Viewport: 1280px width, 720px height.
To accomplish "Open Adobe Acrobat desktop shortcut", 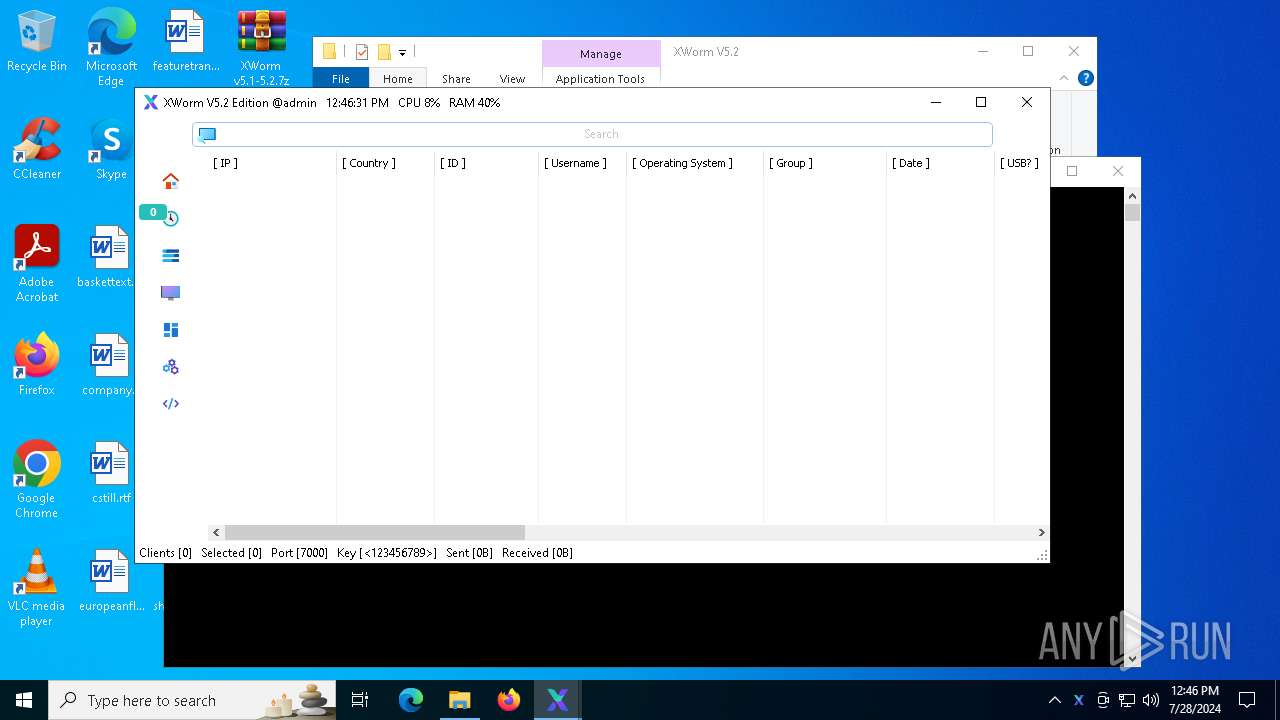I will pyautogui.click(x=37, y=264).
